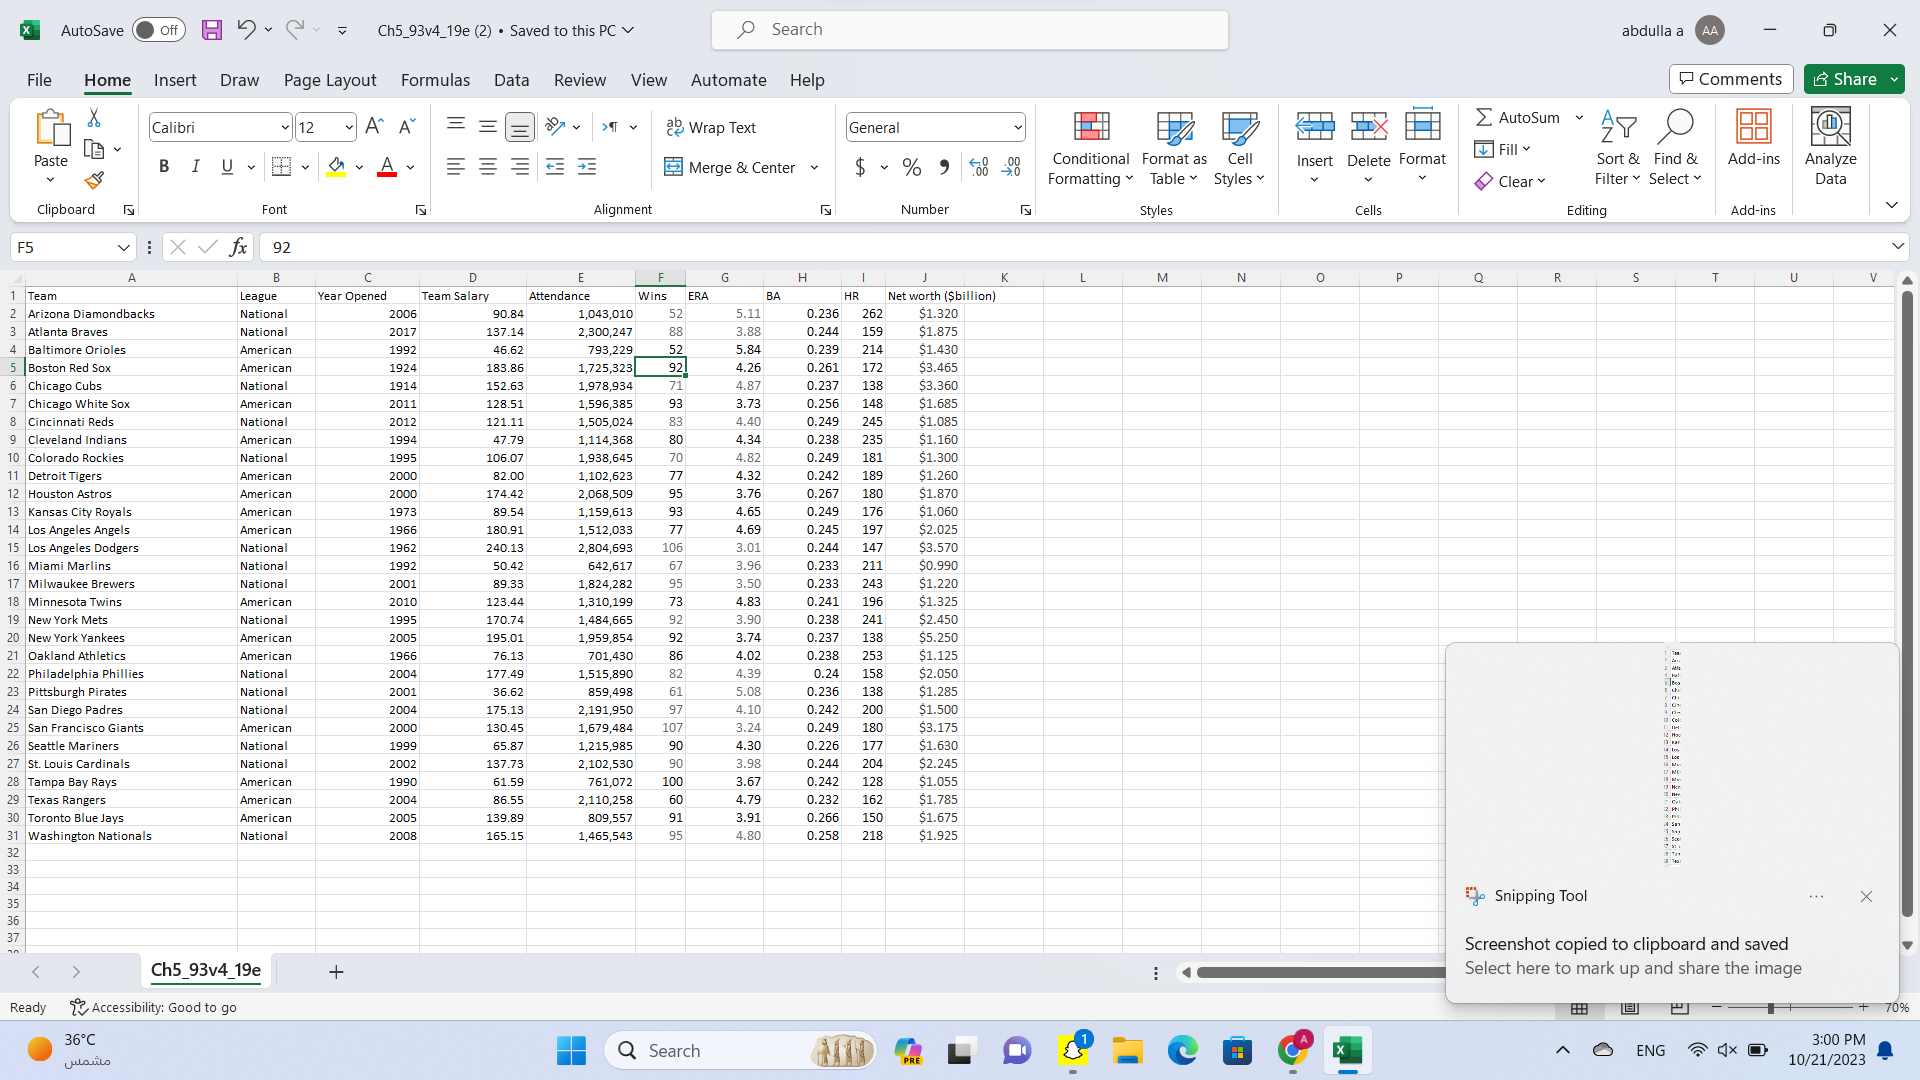Switch to the Data tab
This screenshot has height=1080, width=1920.
coord(511,80)
